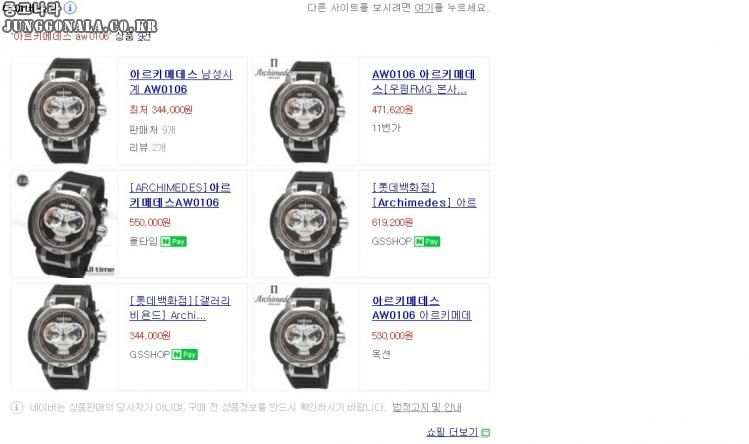
Task: Click the 법적고지 및 안내 link
Action: click(427, 407)
